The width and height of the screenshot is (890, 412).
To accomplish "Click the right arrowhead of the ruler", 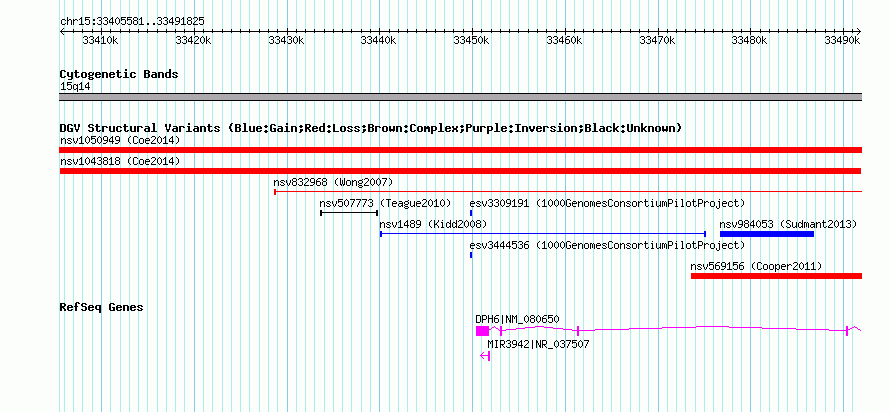I will tap(859, 31).
